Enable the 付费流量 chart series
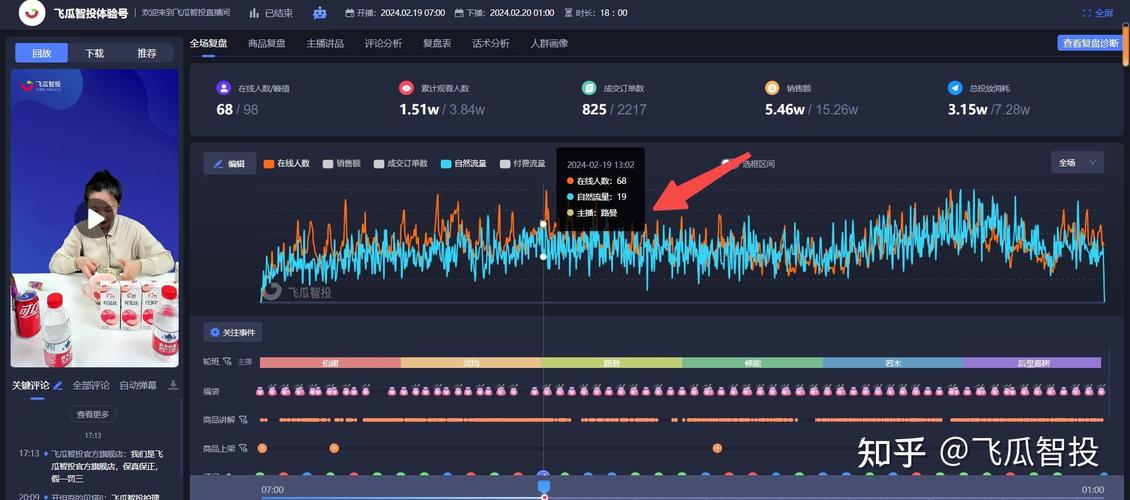The width and height of the screenshot is (1130, 500). [x=523, y=163]
